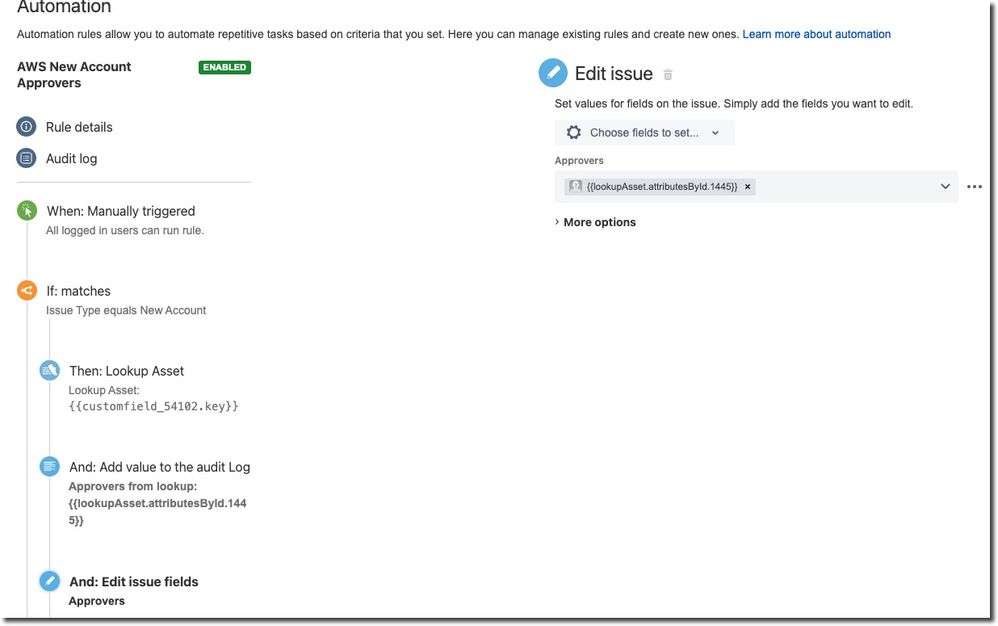Select When: Manually triggered step
The width and height of the screenshot is (998, 626).
(120, 211)
